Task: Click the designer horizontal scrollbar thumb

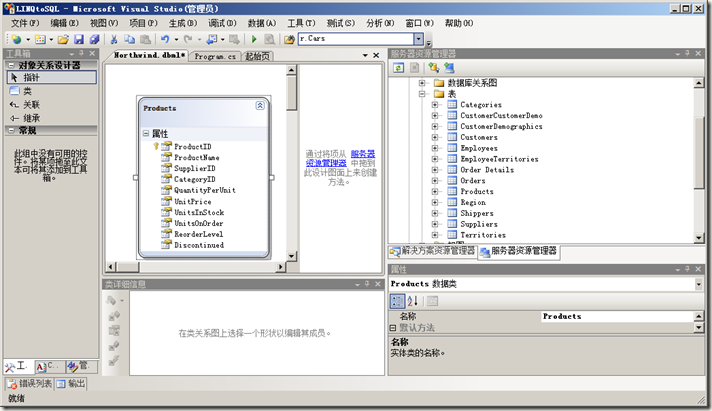Action: coord(127,267)
